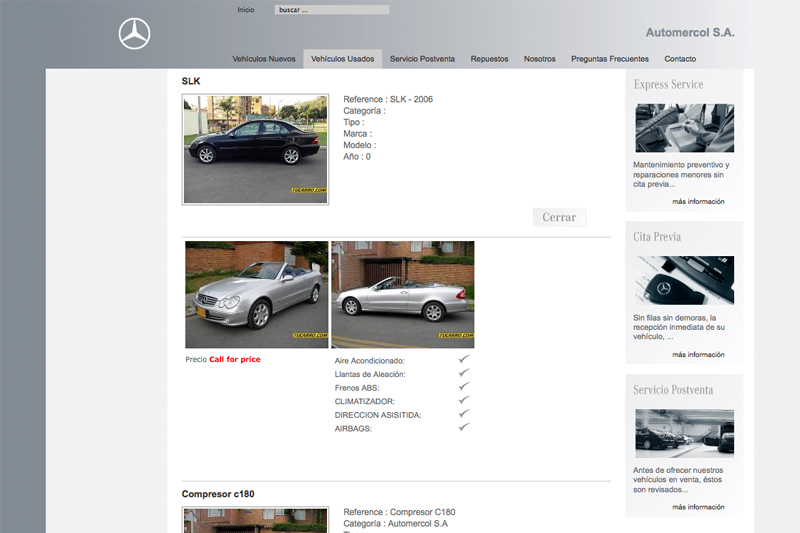
Task: Click the SLK vehicle heading
Action: click(191, 81)
